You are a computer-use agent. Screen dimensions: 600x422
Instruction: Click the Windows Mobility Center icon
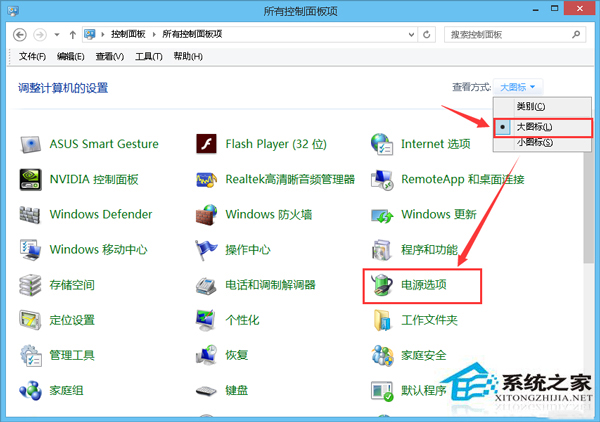point(30,250)
